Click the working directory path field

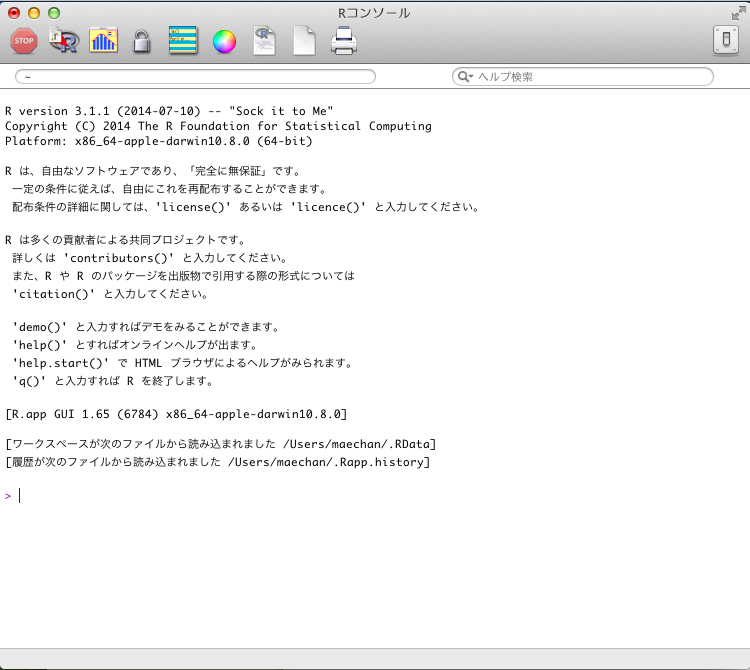click(195, 77)
